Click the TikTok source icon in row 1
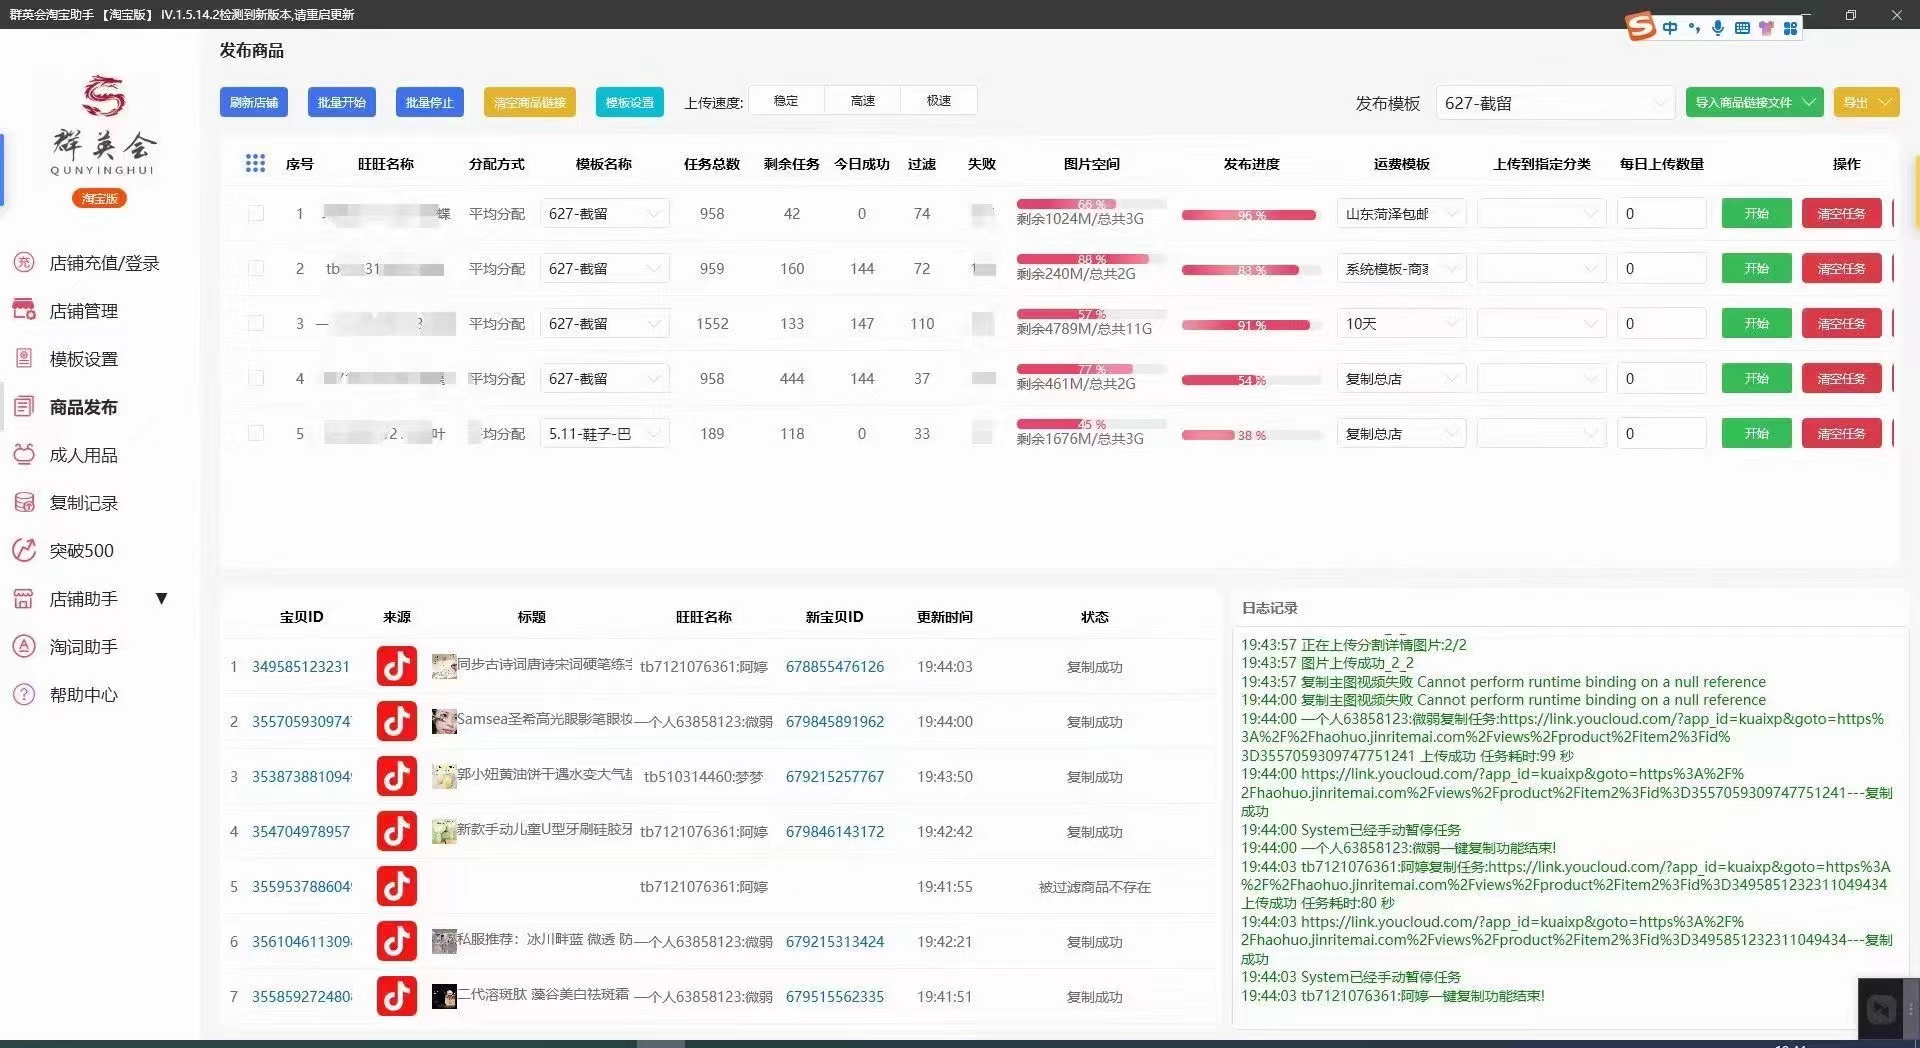Image resolution: width=1920 pixels, height=1048 pixels. click(x=396, y=667)
